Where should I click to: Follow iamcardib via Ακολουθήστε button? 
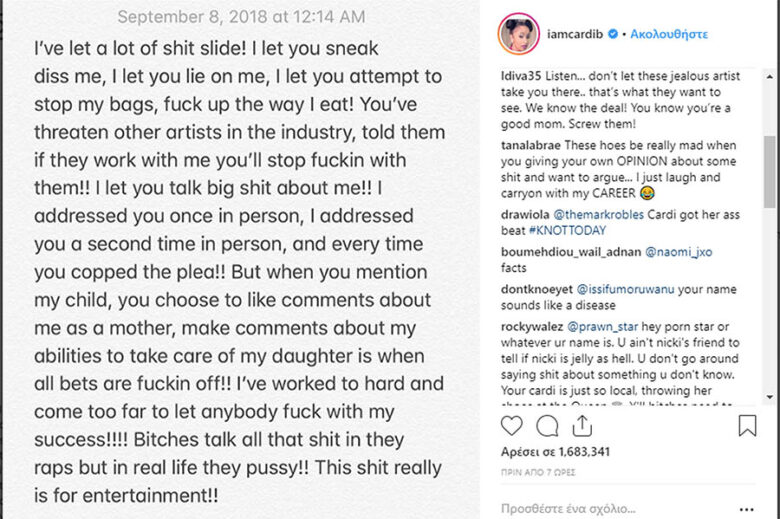(x=667, y=34)
